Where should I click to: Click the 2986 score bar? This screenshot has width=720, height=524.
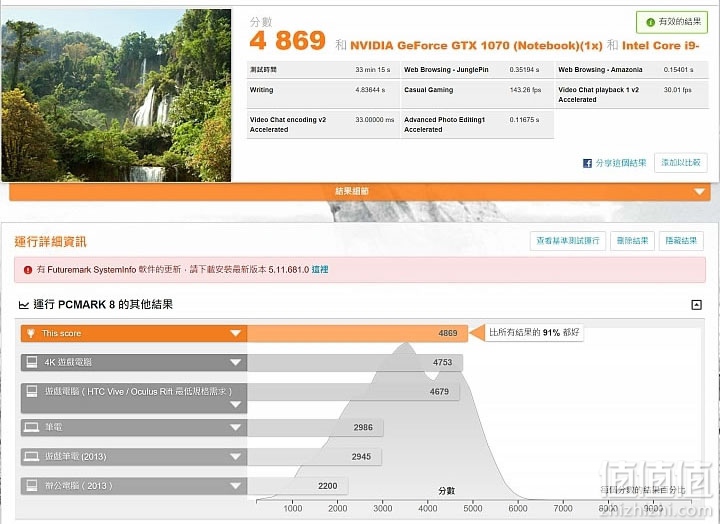point(315,428)
